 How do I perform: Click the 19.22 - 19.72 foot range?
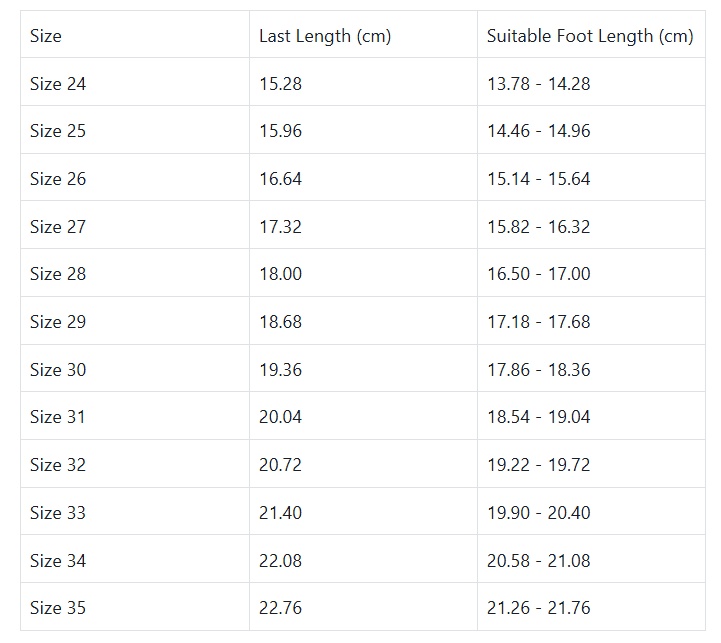click(x=539, y=465)
